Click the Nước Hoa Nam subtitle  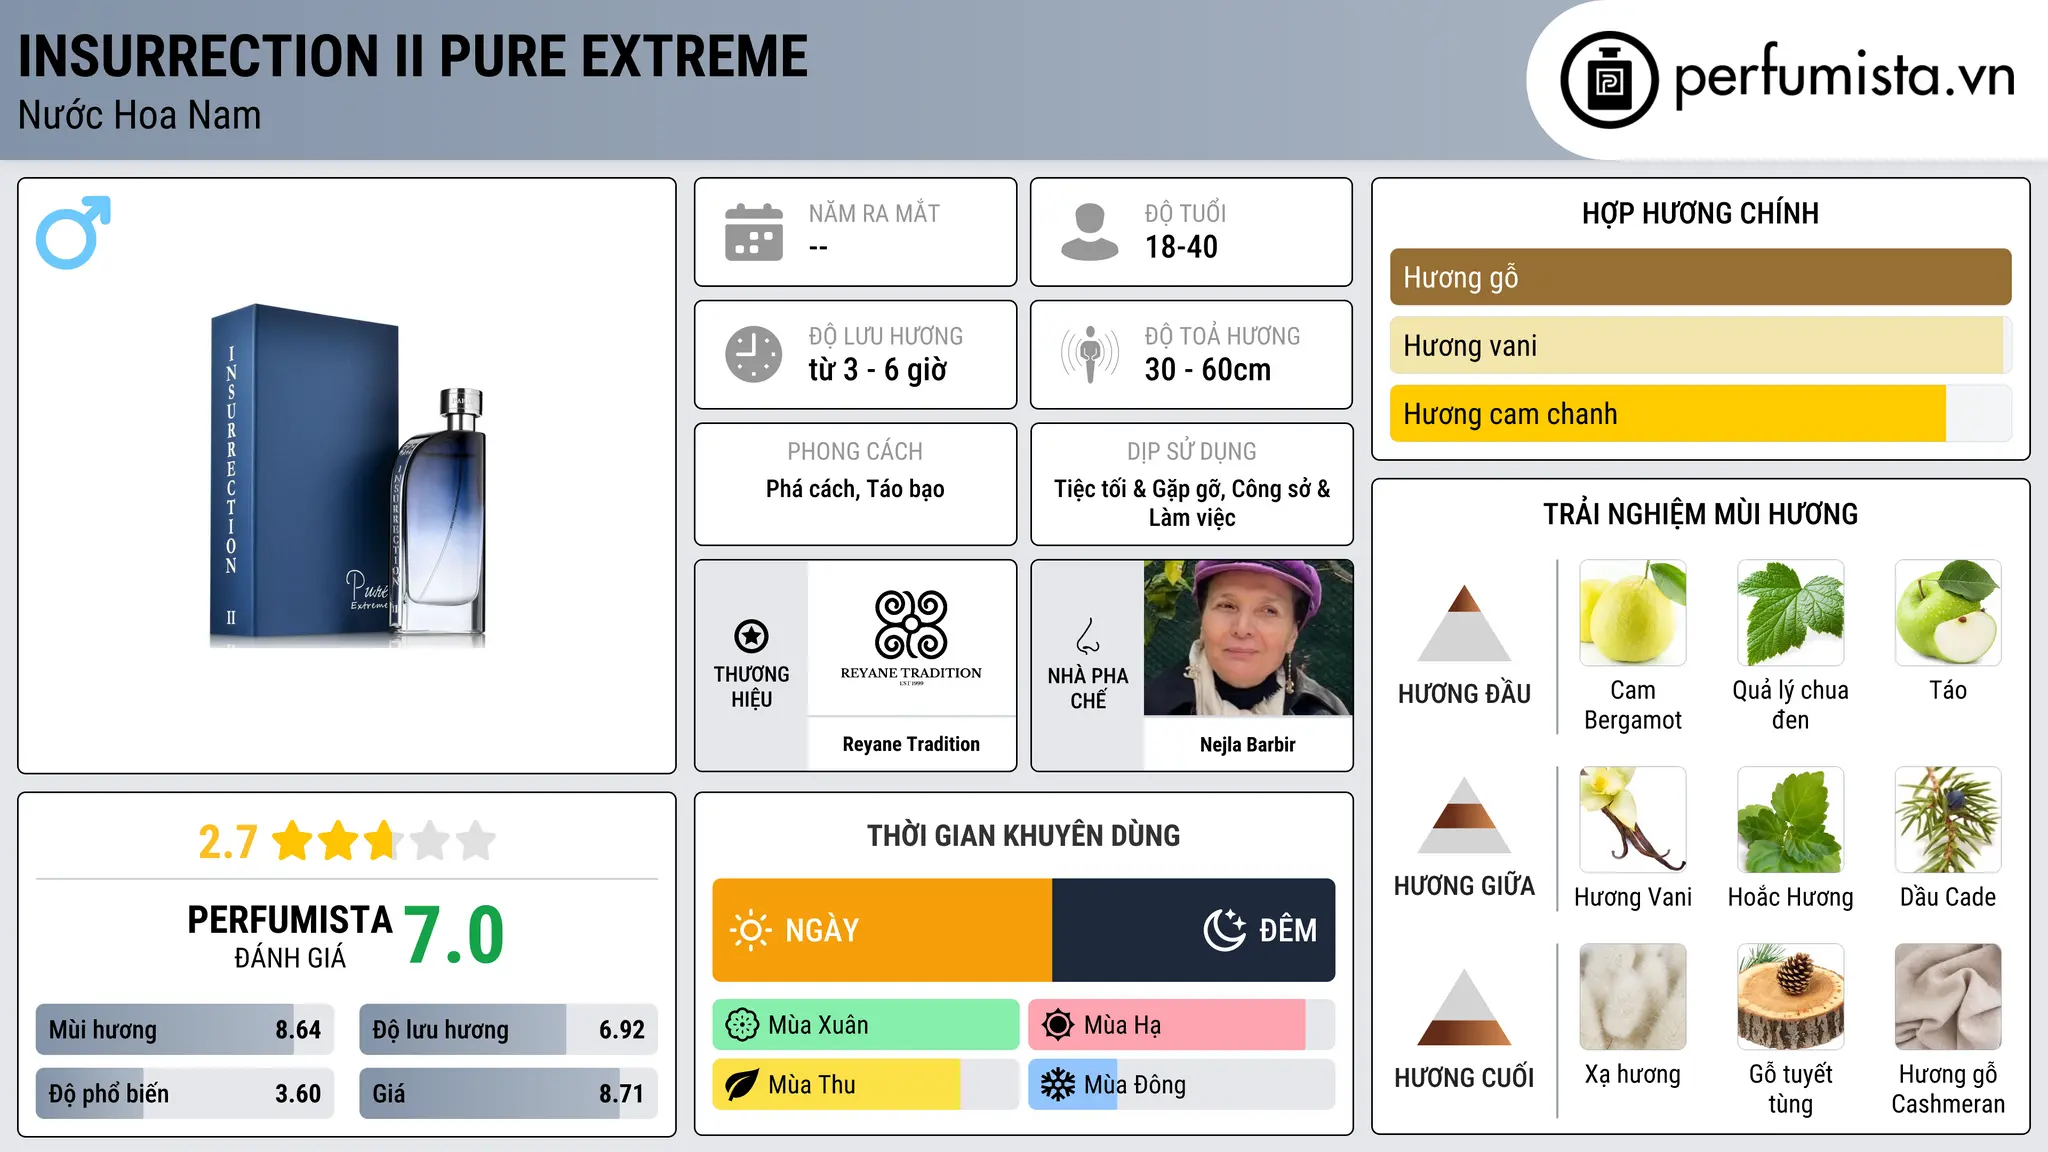[x=140, y=115]
